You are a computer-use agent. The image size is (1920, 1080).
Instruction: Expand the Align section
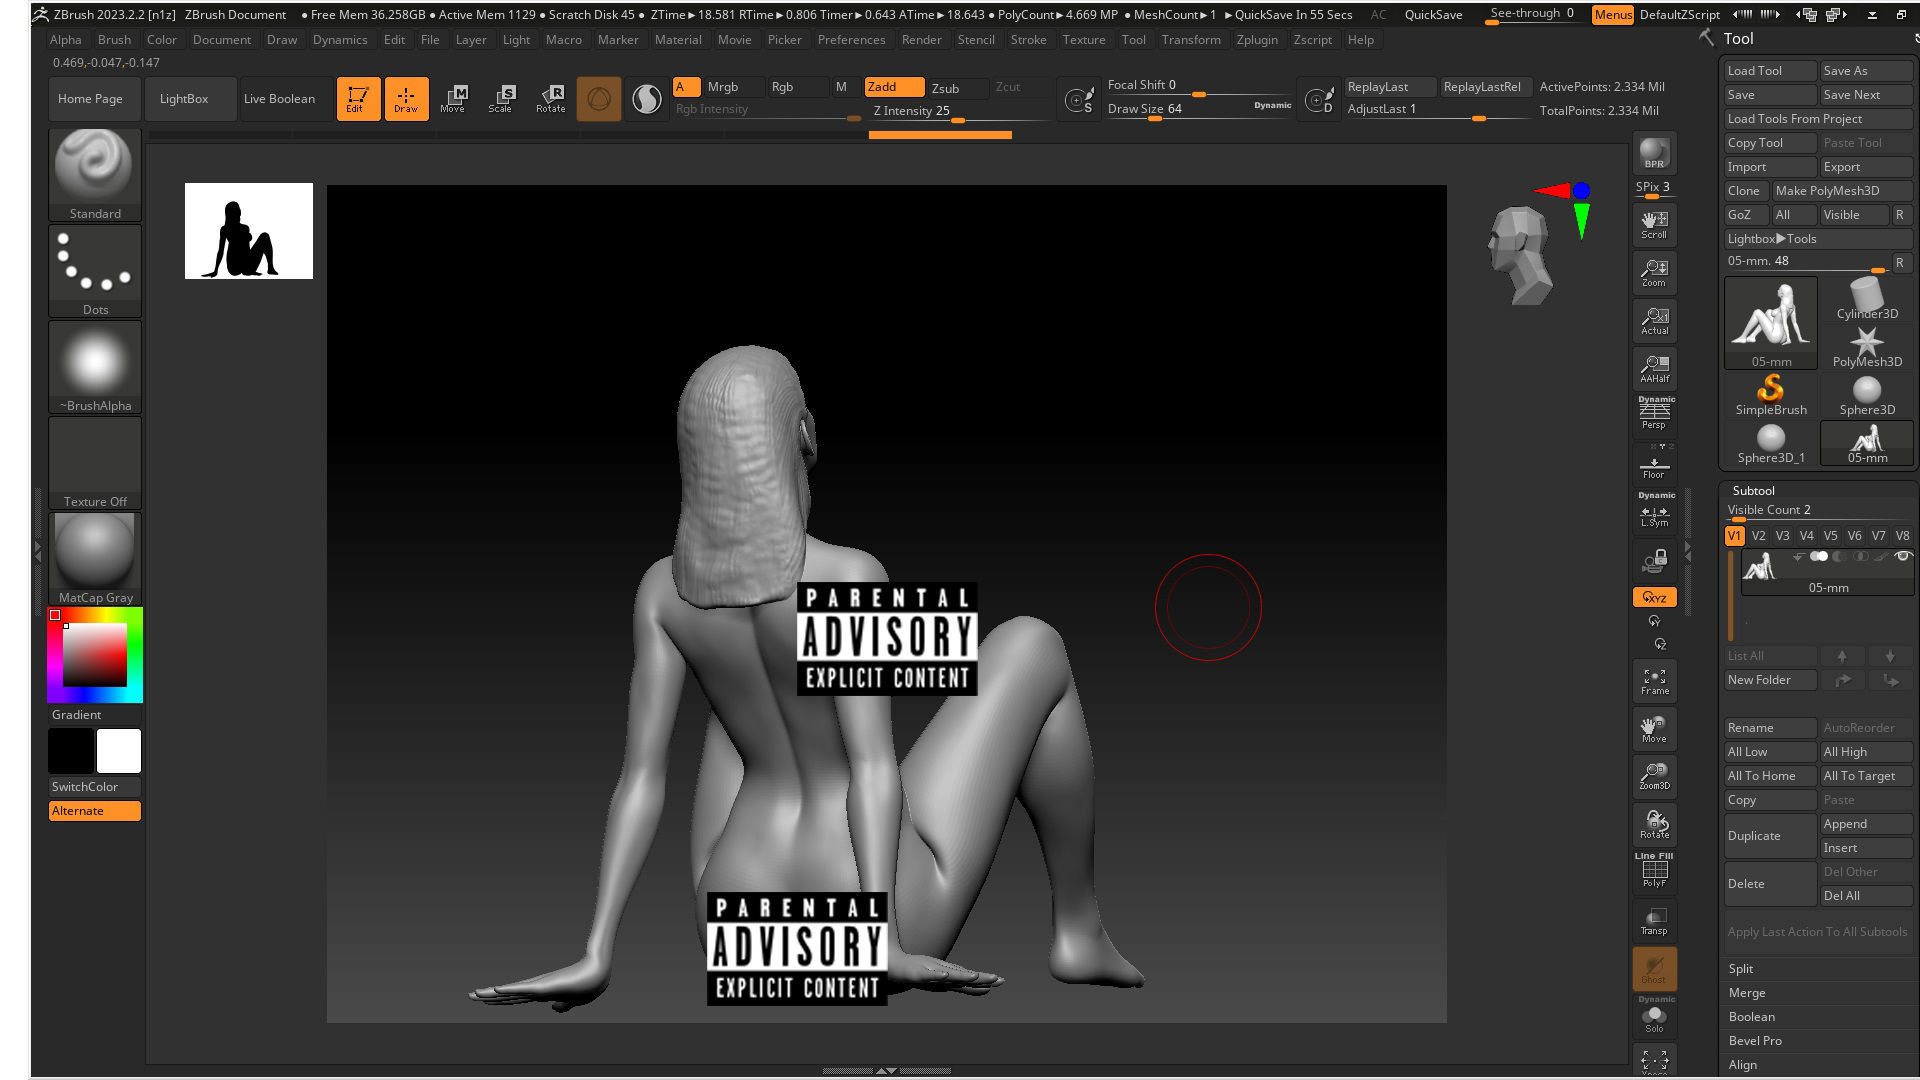(1742, 1064)
